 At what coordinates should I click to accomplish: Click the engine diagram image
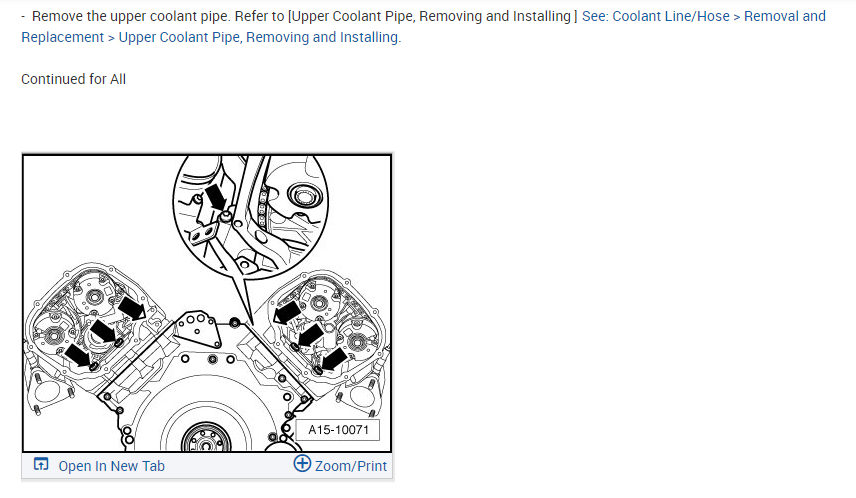(x=207, y=303)
